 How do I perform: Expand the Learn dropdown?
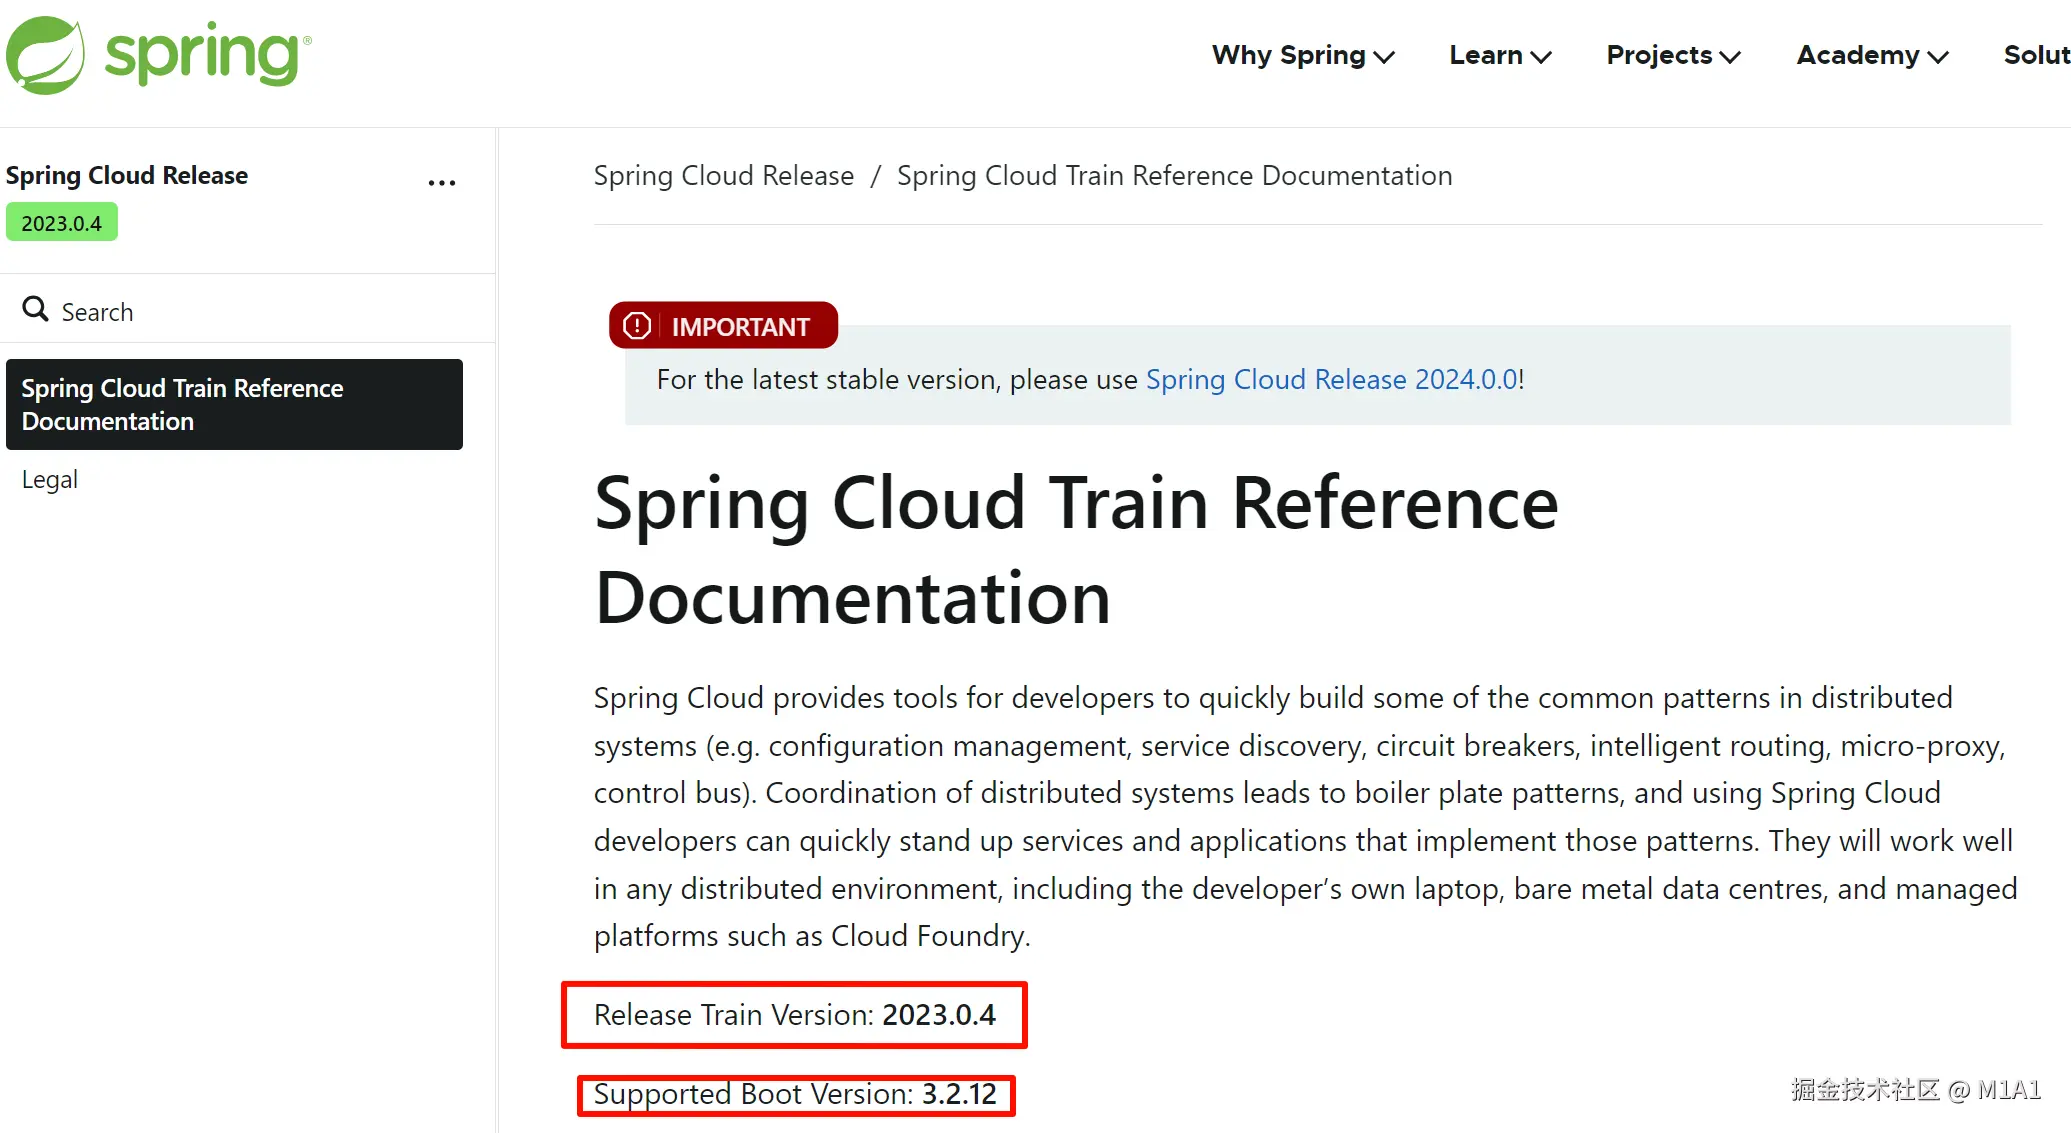click(1499, 56)
